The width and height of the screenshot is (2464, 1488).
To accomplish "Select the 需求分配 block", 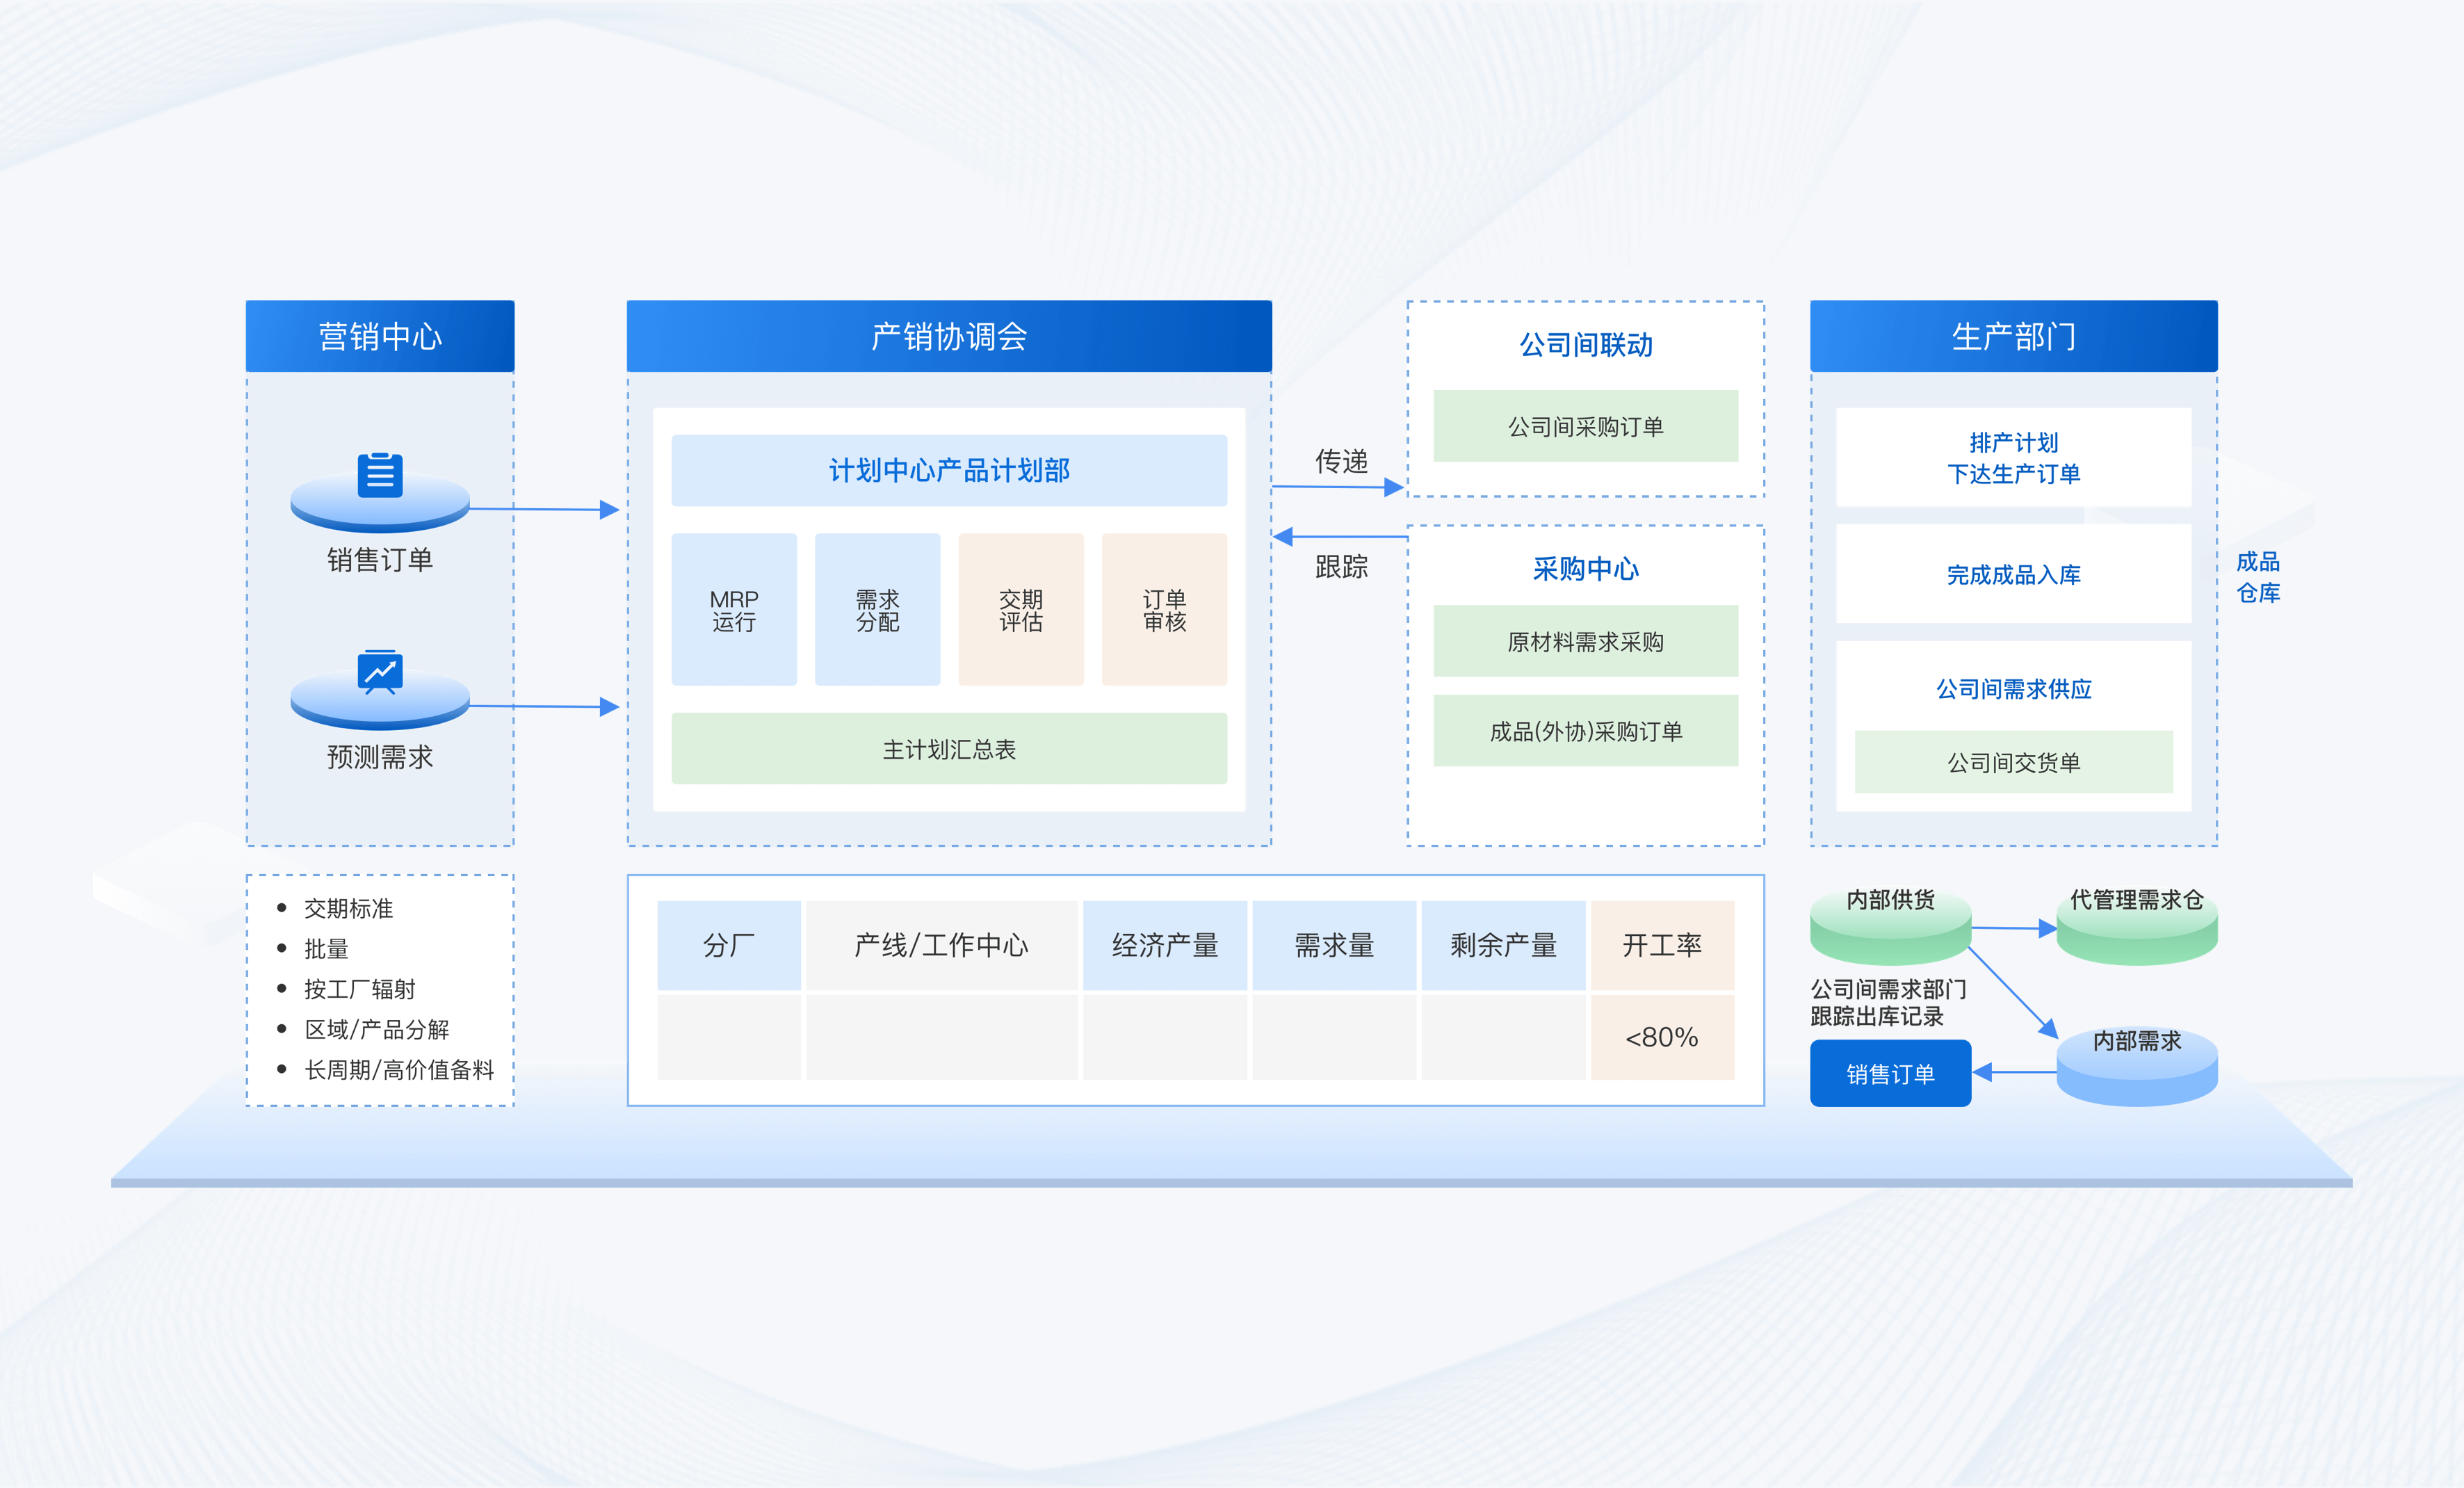I will tap(877, 609).
